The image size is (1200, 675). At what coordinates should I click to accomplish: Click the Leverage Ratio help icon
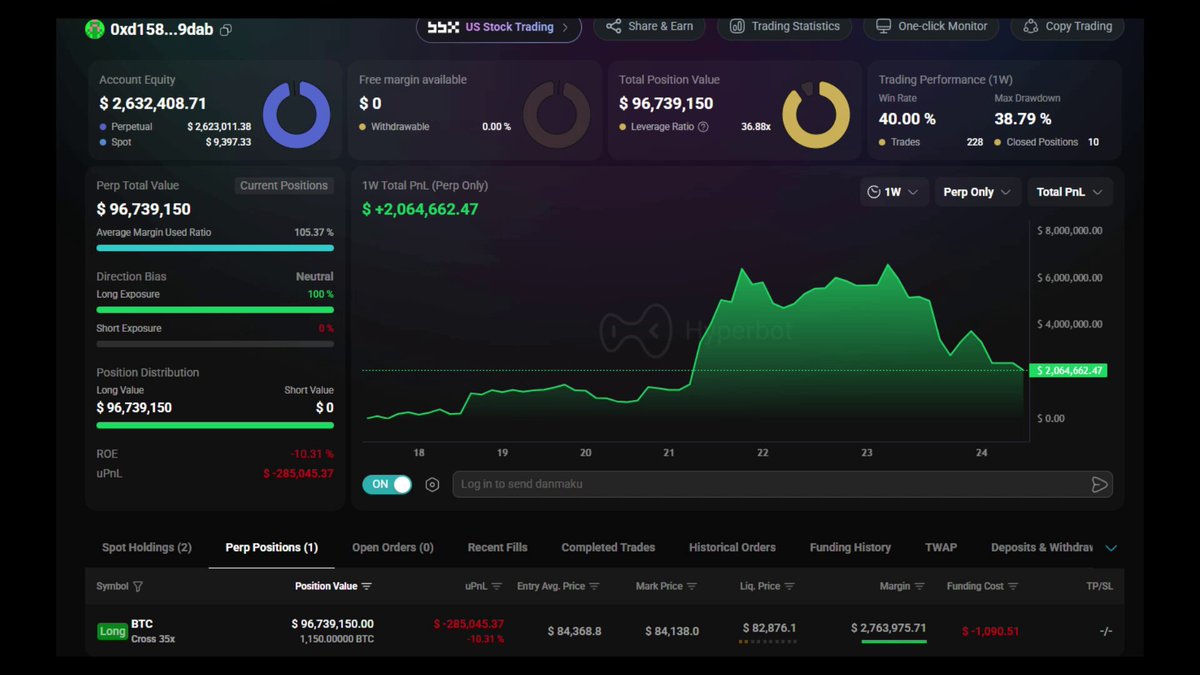[703, 127]
